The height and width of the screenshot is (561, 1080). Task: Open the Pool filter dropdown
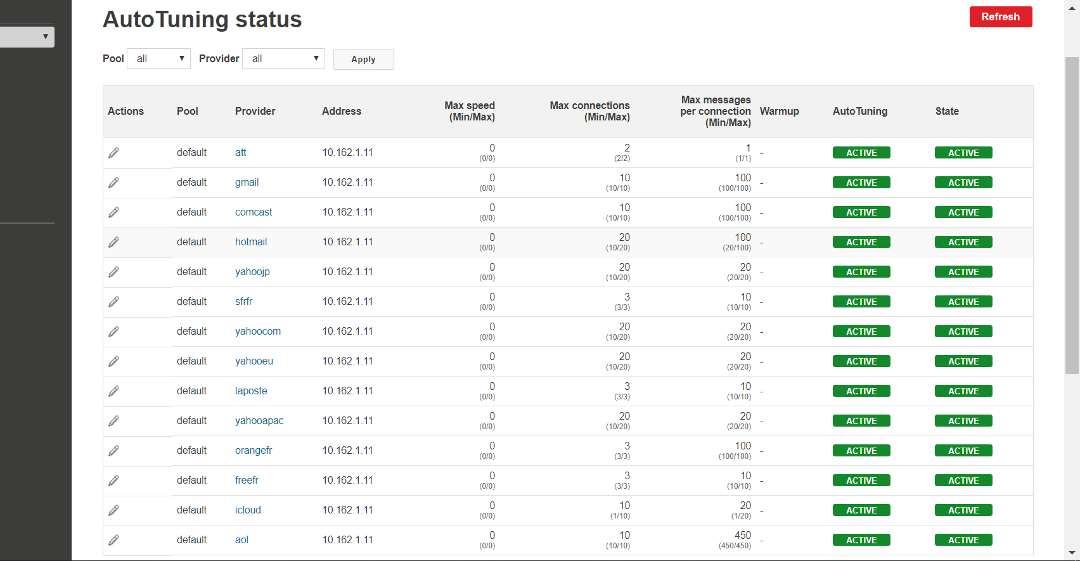[x=159, y=59]
